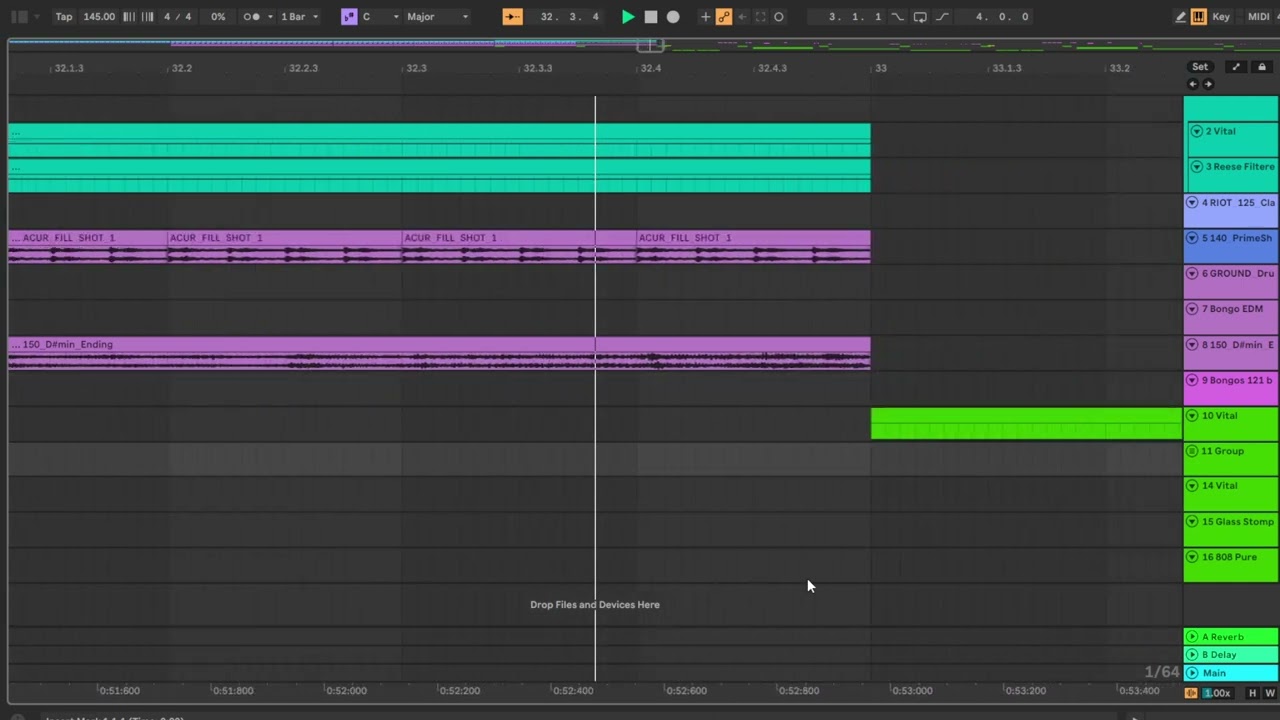Image resolution: width=1280 pixels, height=720 pixels.
Task: Toggle the orange Follow playback button
Action: click(512, 17)
